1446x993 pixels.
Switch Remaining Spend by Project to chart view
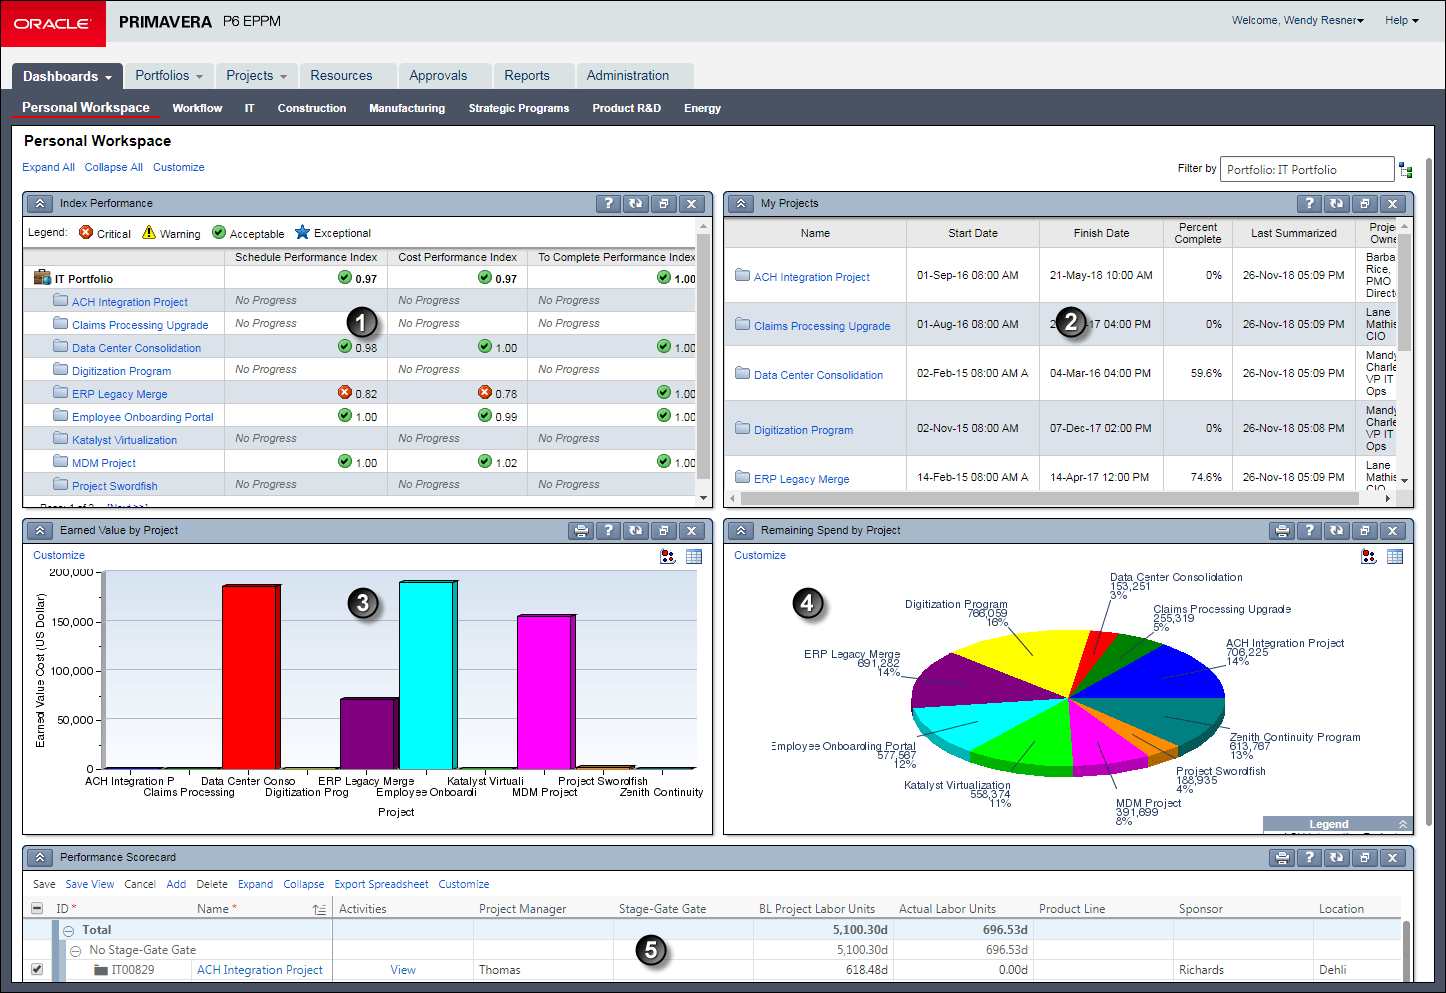click(1369, 556)
